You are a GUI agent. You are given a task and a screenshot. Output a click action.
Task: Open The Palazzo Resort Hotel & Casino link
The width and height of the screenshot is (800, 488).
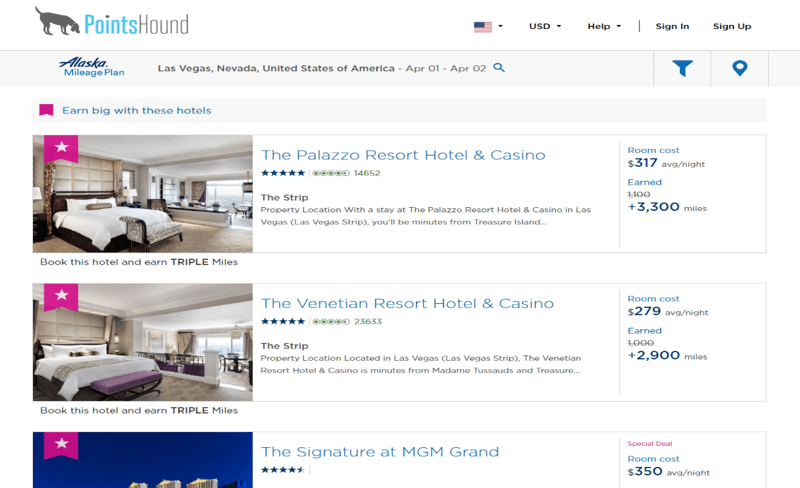pyautogui.click(x=403, y=155)
